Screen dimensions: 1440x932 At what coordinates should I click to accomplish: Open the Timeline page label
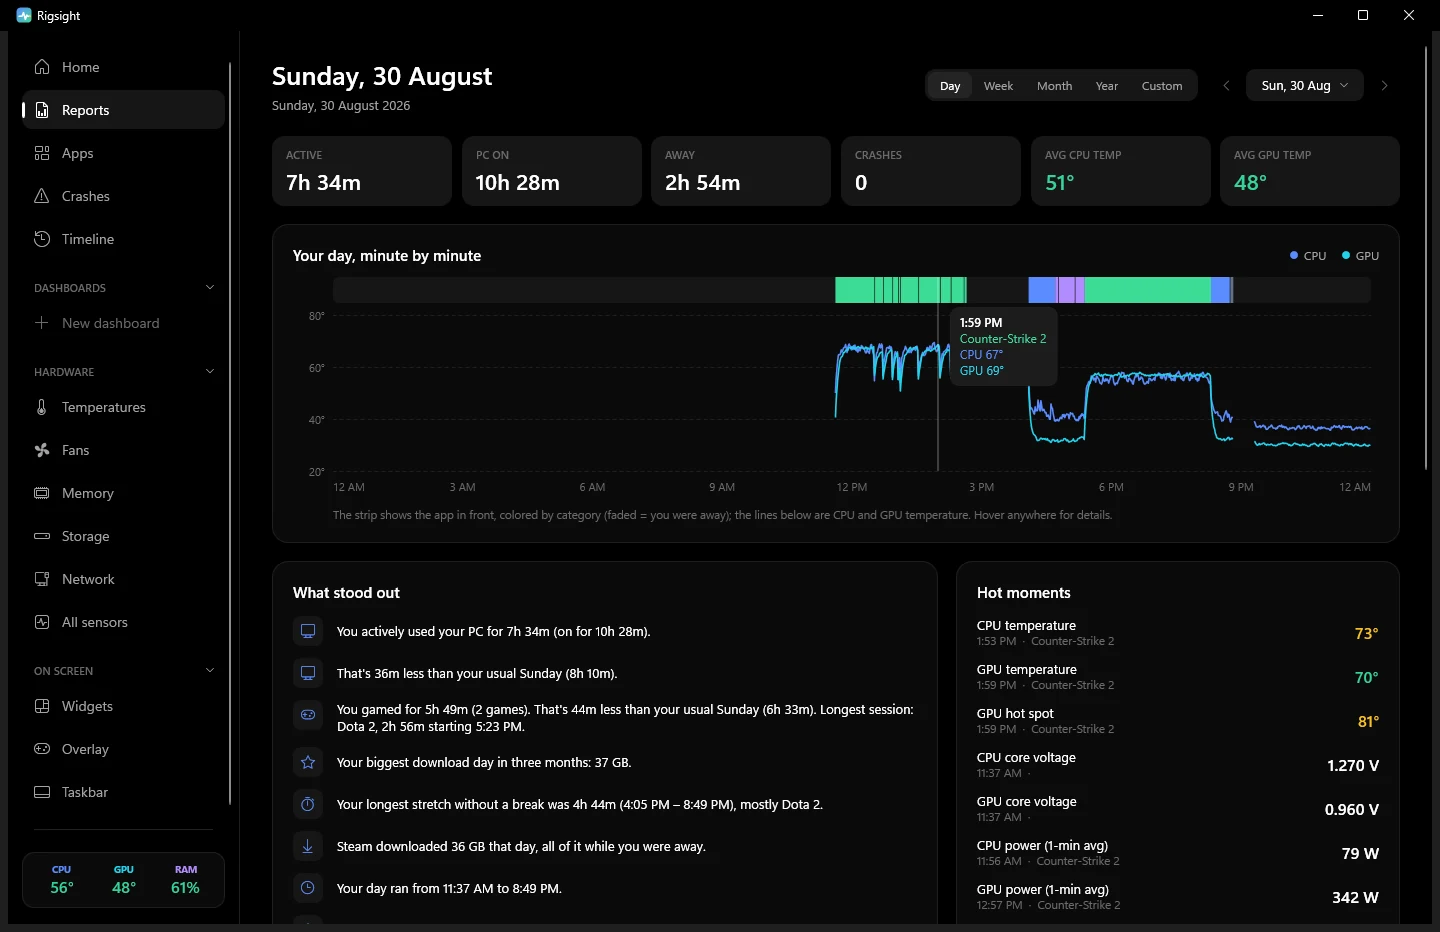88,239
